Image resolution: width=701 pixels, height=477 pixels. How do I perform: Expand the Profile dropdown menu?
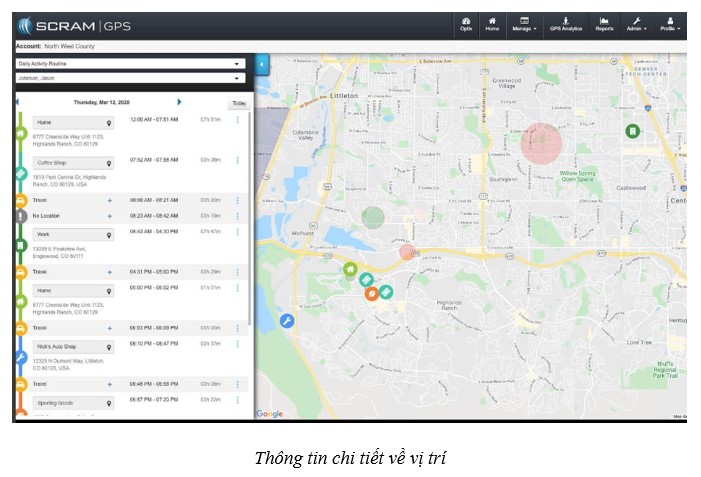tap(670, 25)
